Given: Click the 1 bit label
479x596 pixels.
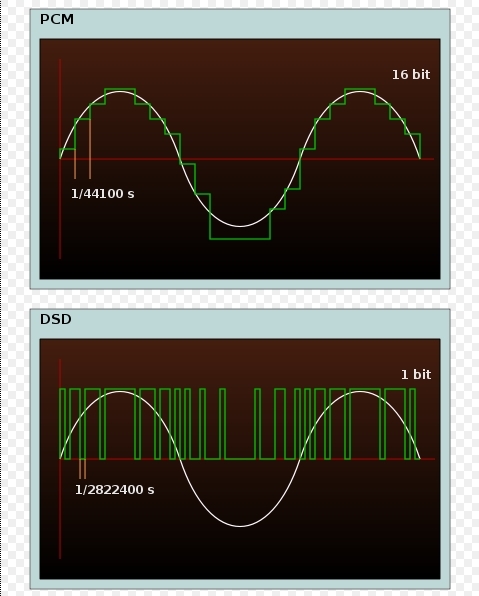Looking at the screenshot, I should (416, 375).
